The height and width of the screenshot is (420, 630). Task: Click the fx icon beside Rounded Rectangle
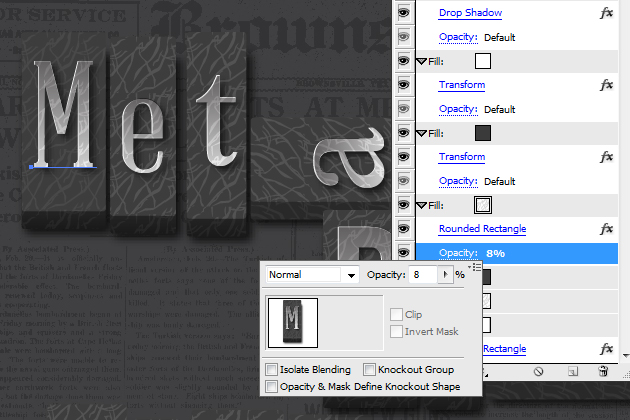tap(606, 229)
